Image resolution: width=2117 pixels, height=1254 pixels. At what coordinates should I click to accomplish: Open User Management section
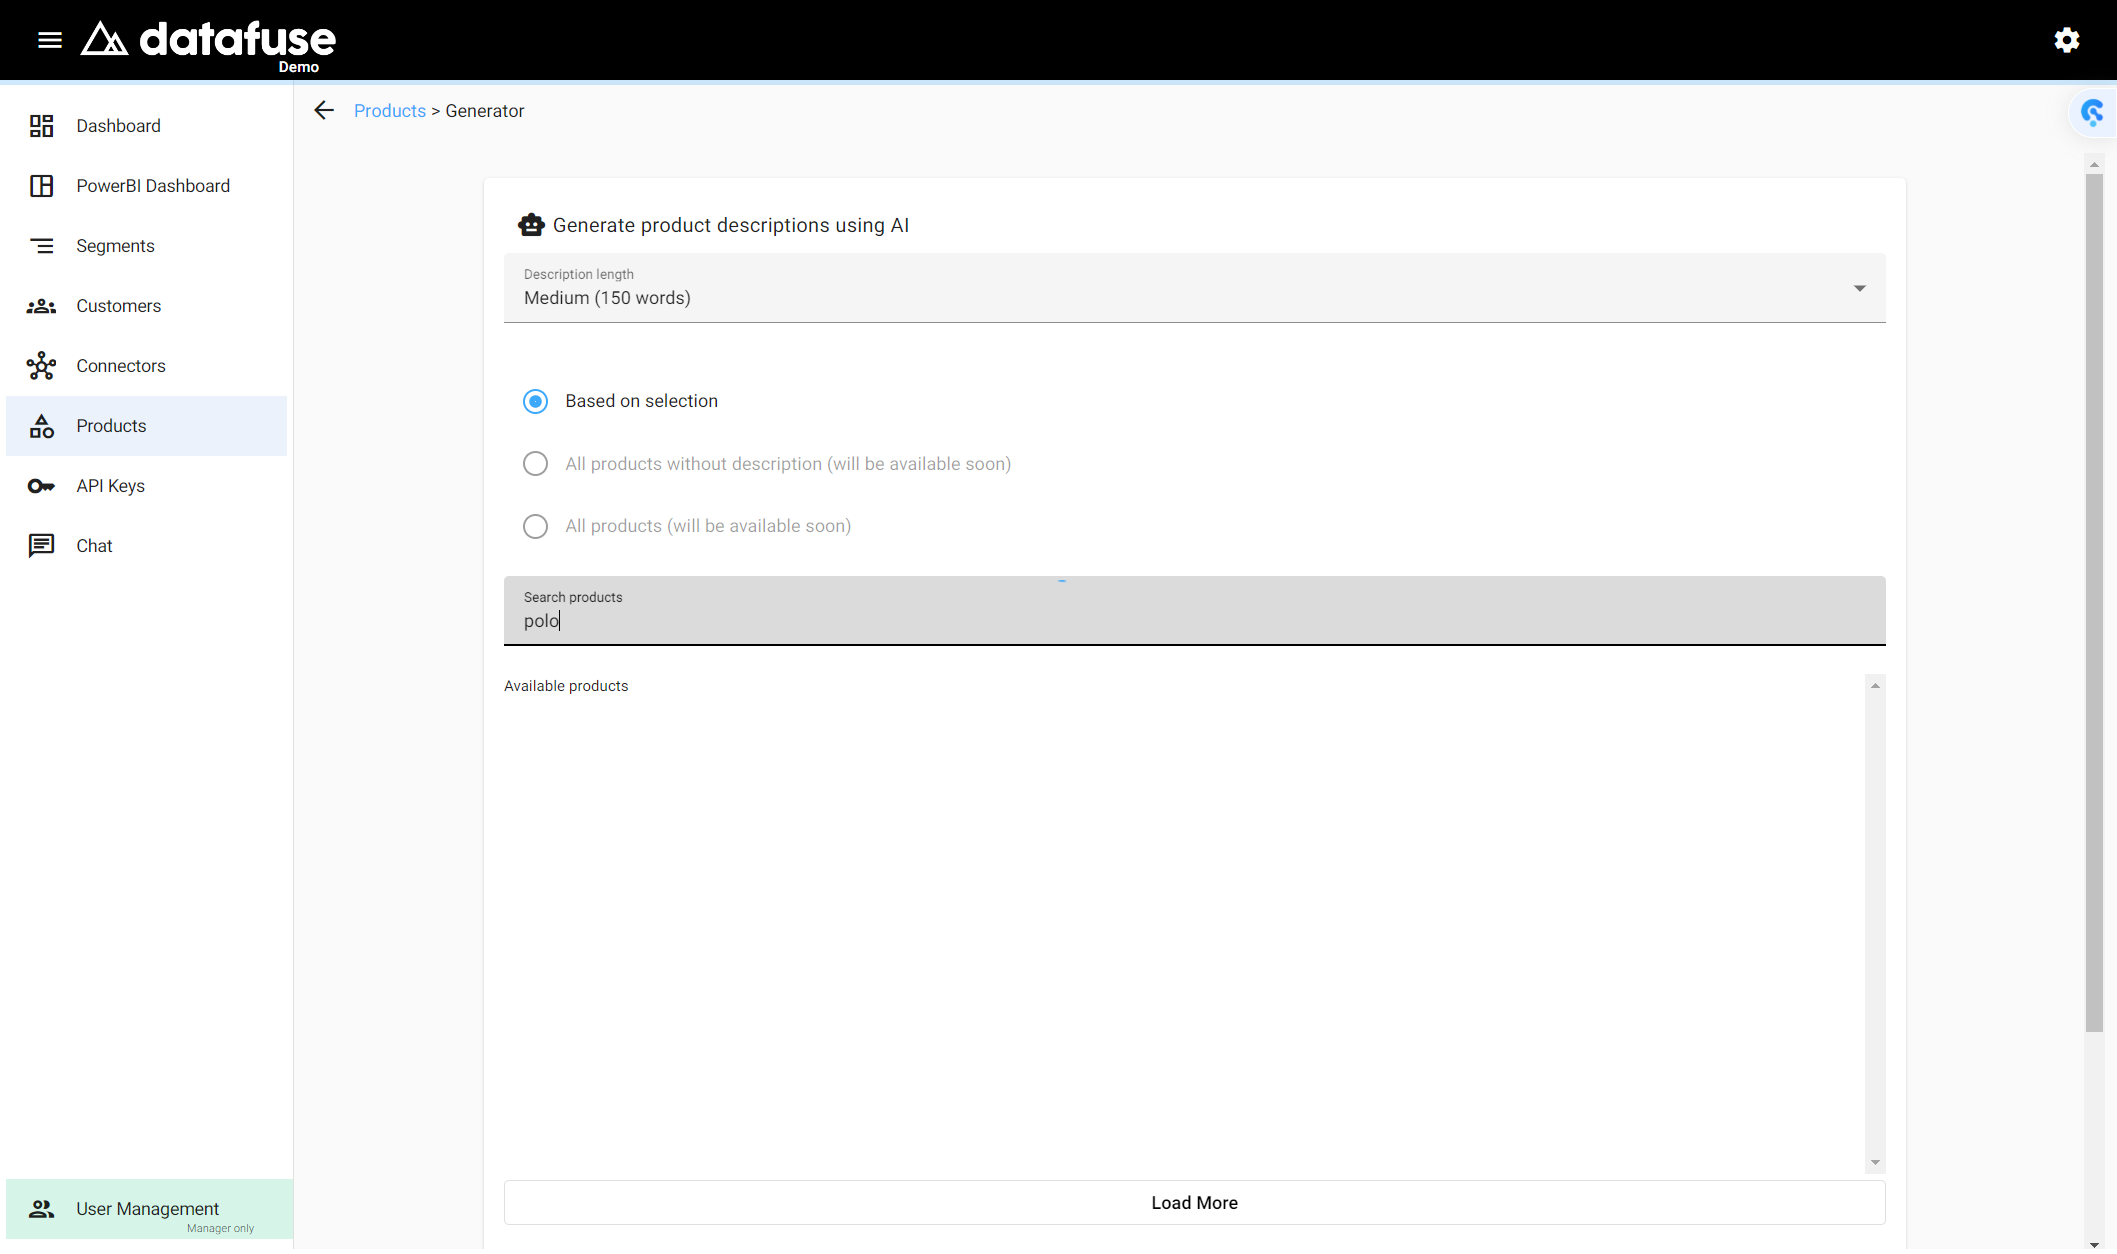click(149, 1209)
